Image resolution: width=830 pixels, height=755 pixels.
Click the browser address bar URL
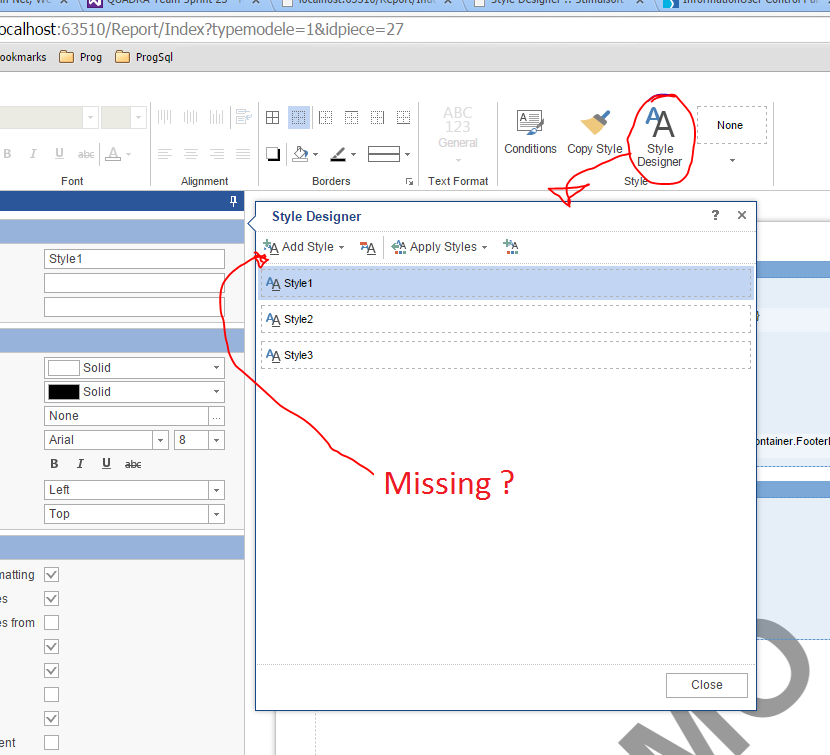pos(201,30)
